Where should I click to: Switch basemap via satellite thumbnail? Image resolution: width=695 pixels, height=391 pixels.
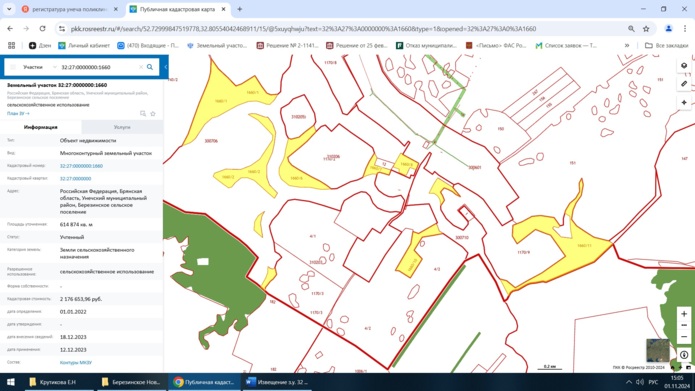coord(658,350)
